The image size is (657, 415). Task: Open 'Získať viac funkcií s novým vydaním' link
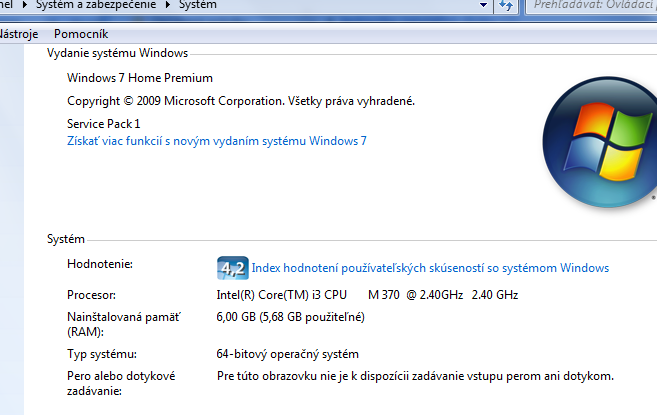(x=216, y=141)
